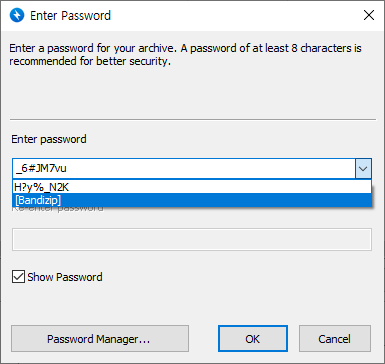Click the horizontal separator line below the description
This screenshot has width=385, height=364.
193,119
